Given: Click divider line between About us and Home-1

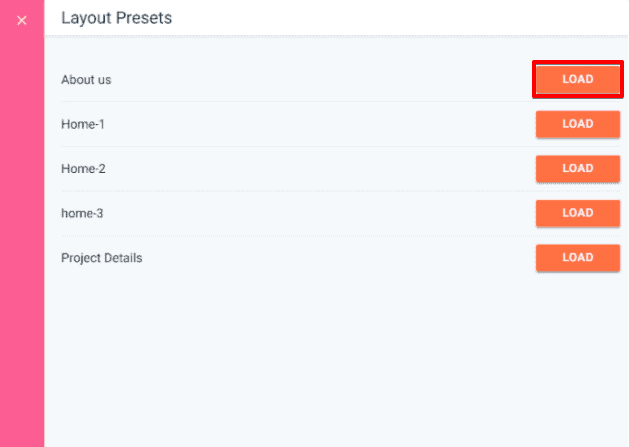Looking at the screenshot, I should [x=300, y=102].
